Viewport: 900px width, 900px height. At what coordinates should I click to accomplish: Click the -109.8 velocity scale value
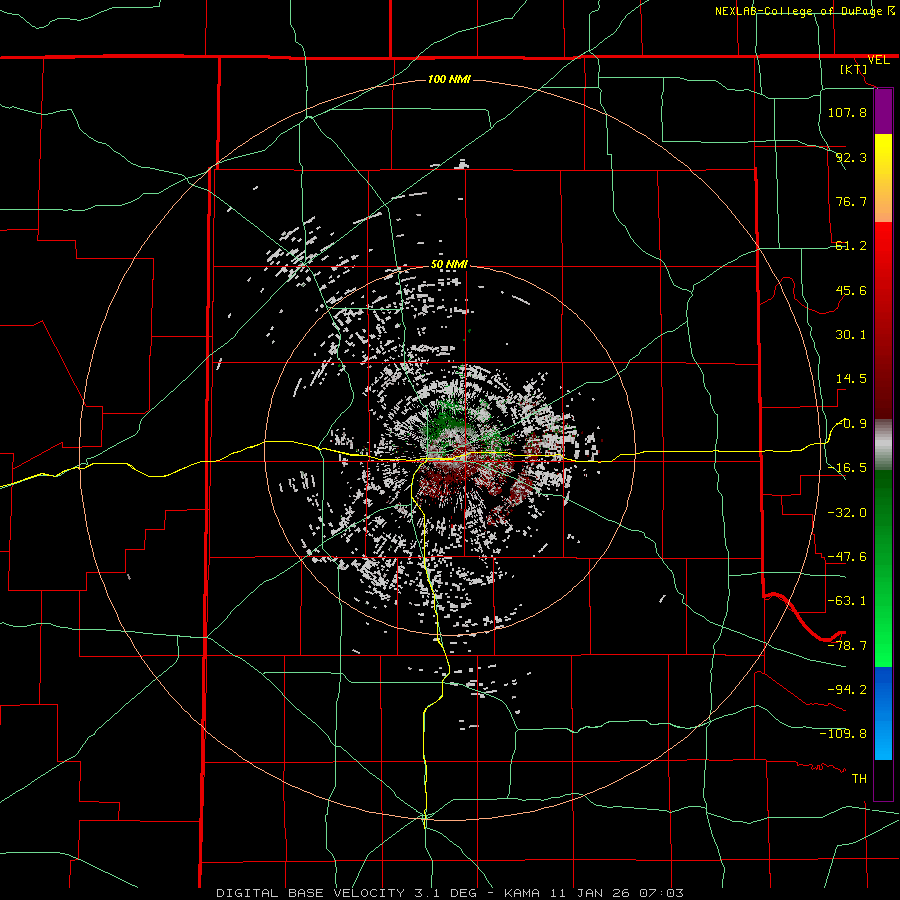click(x=843, y=734)
